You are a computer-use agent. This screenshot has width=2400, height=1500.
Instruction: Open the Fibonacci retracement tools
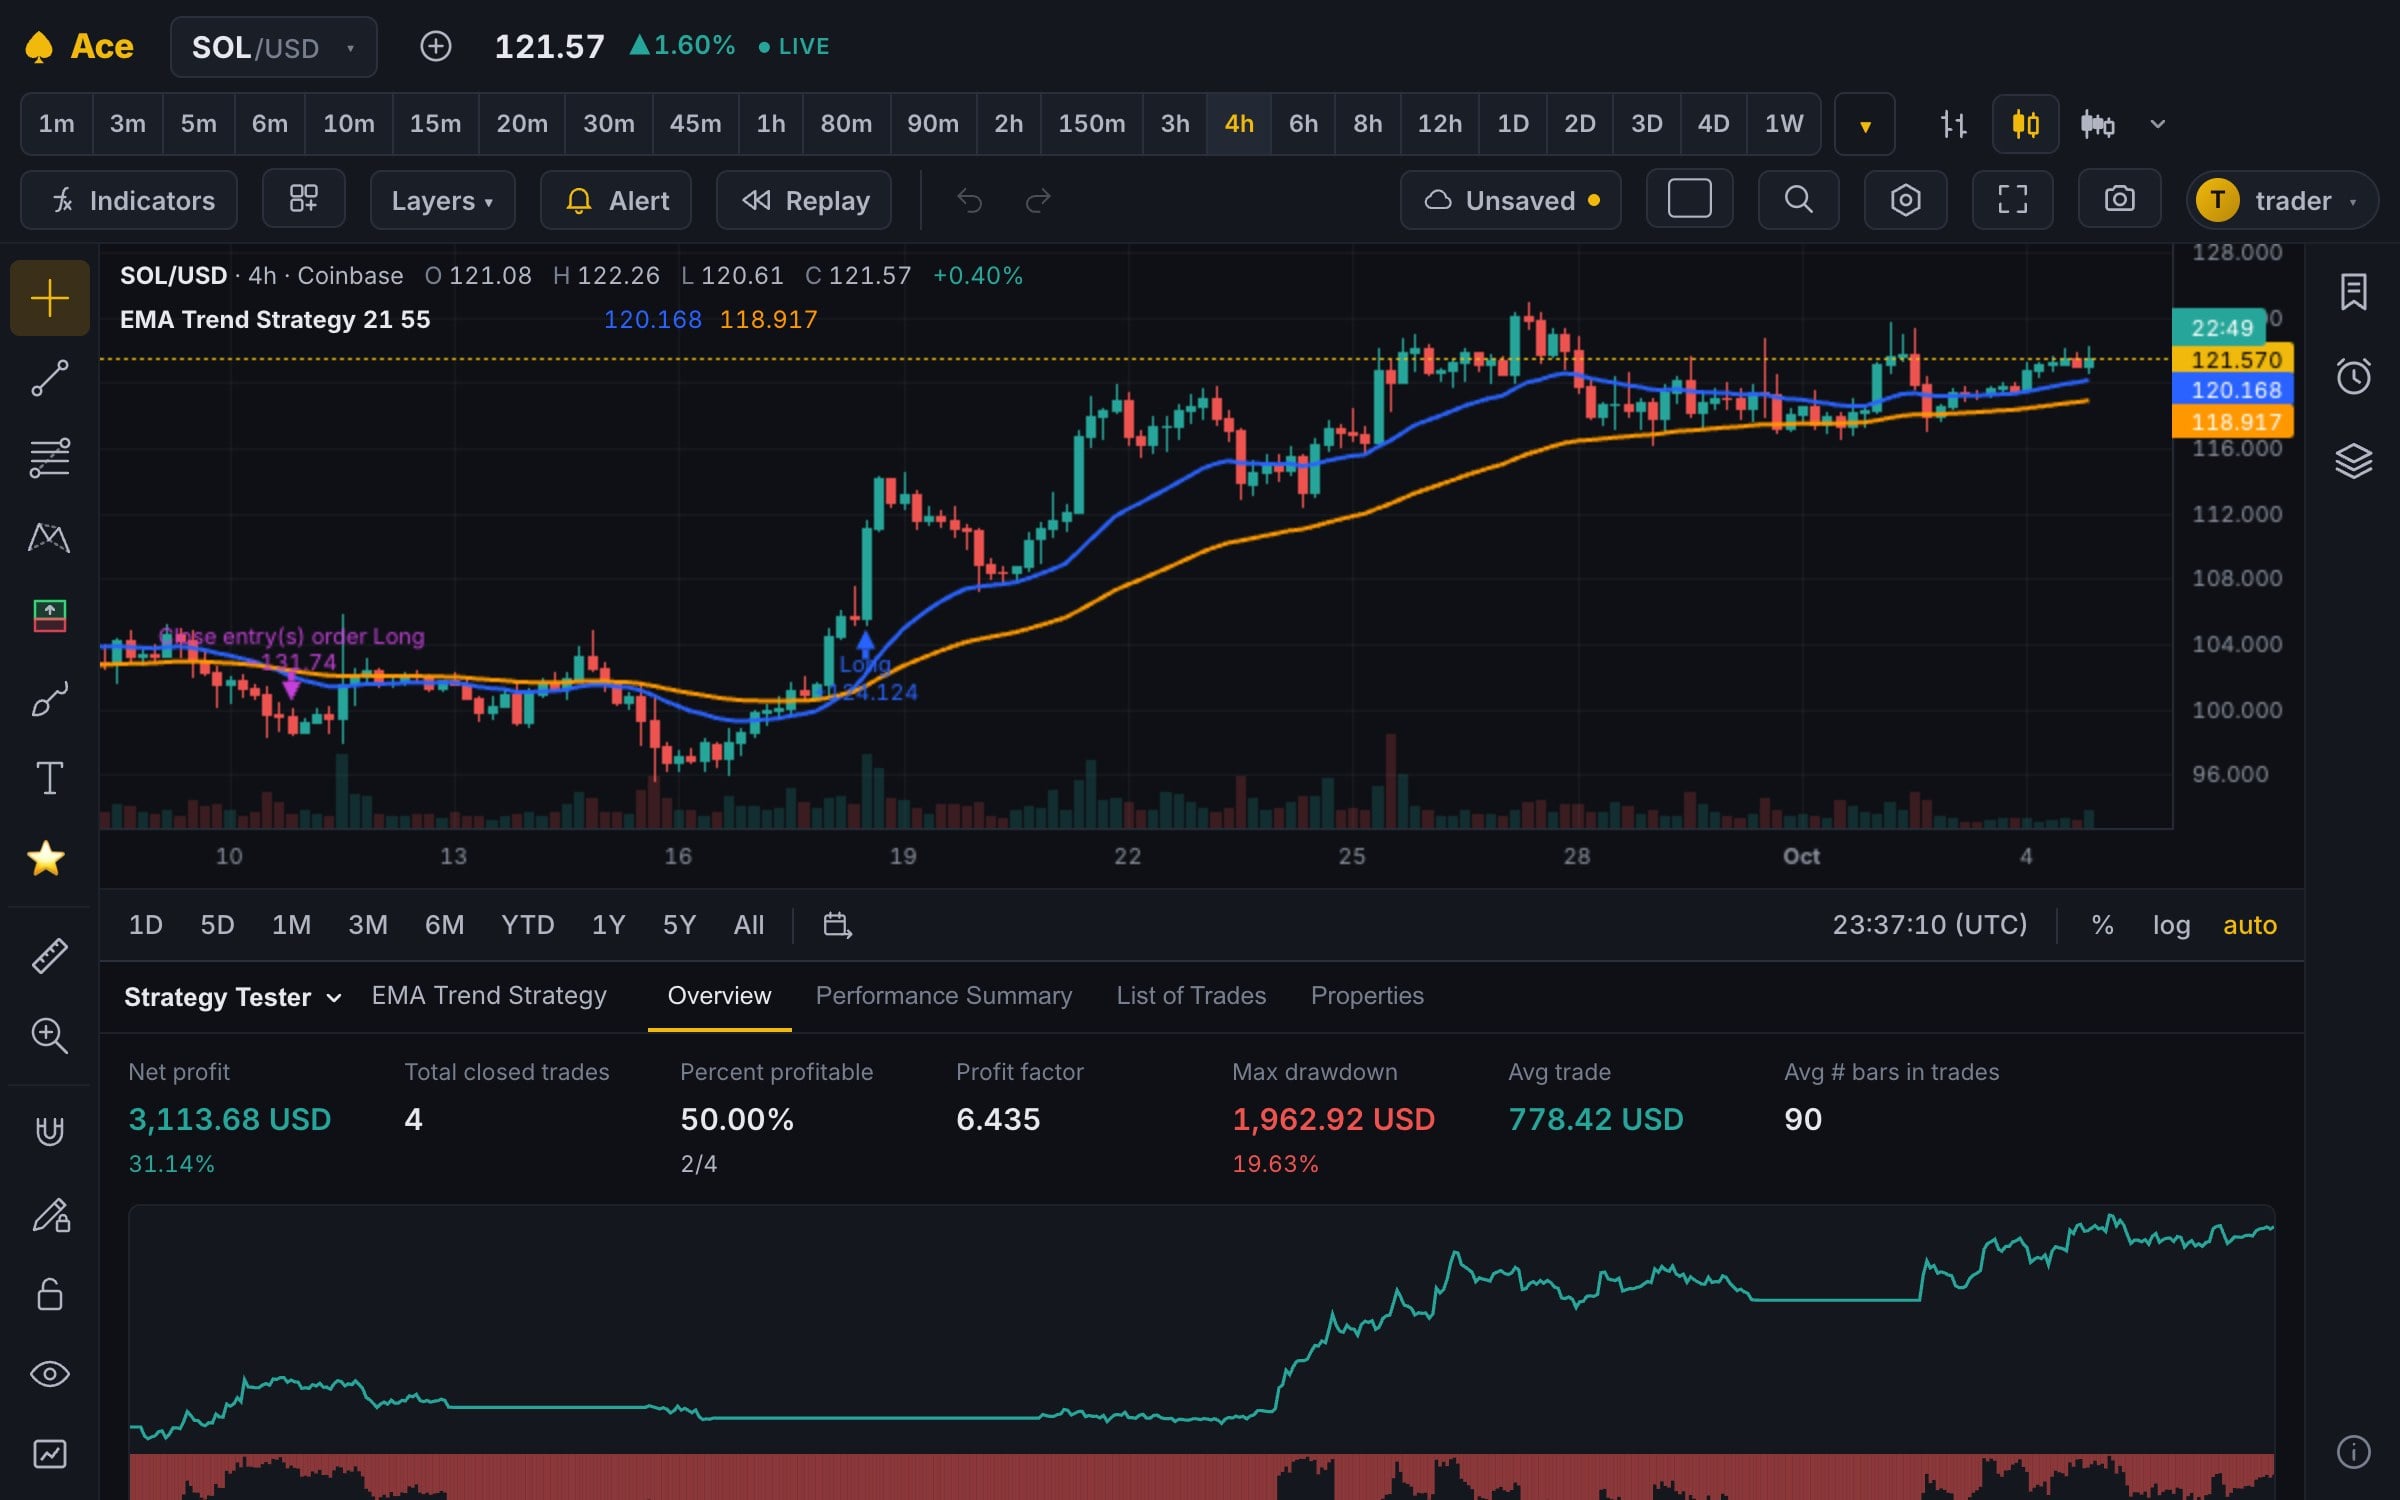49,458
